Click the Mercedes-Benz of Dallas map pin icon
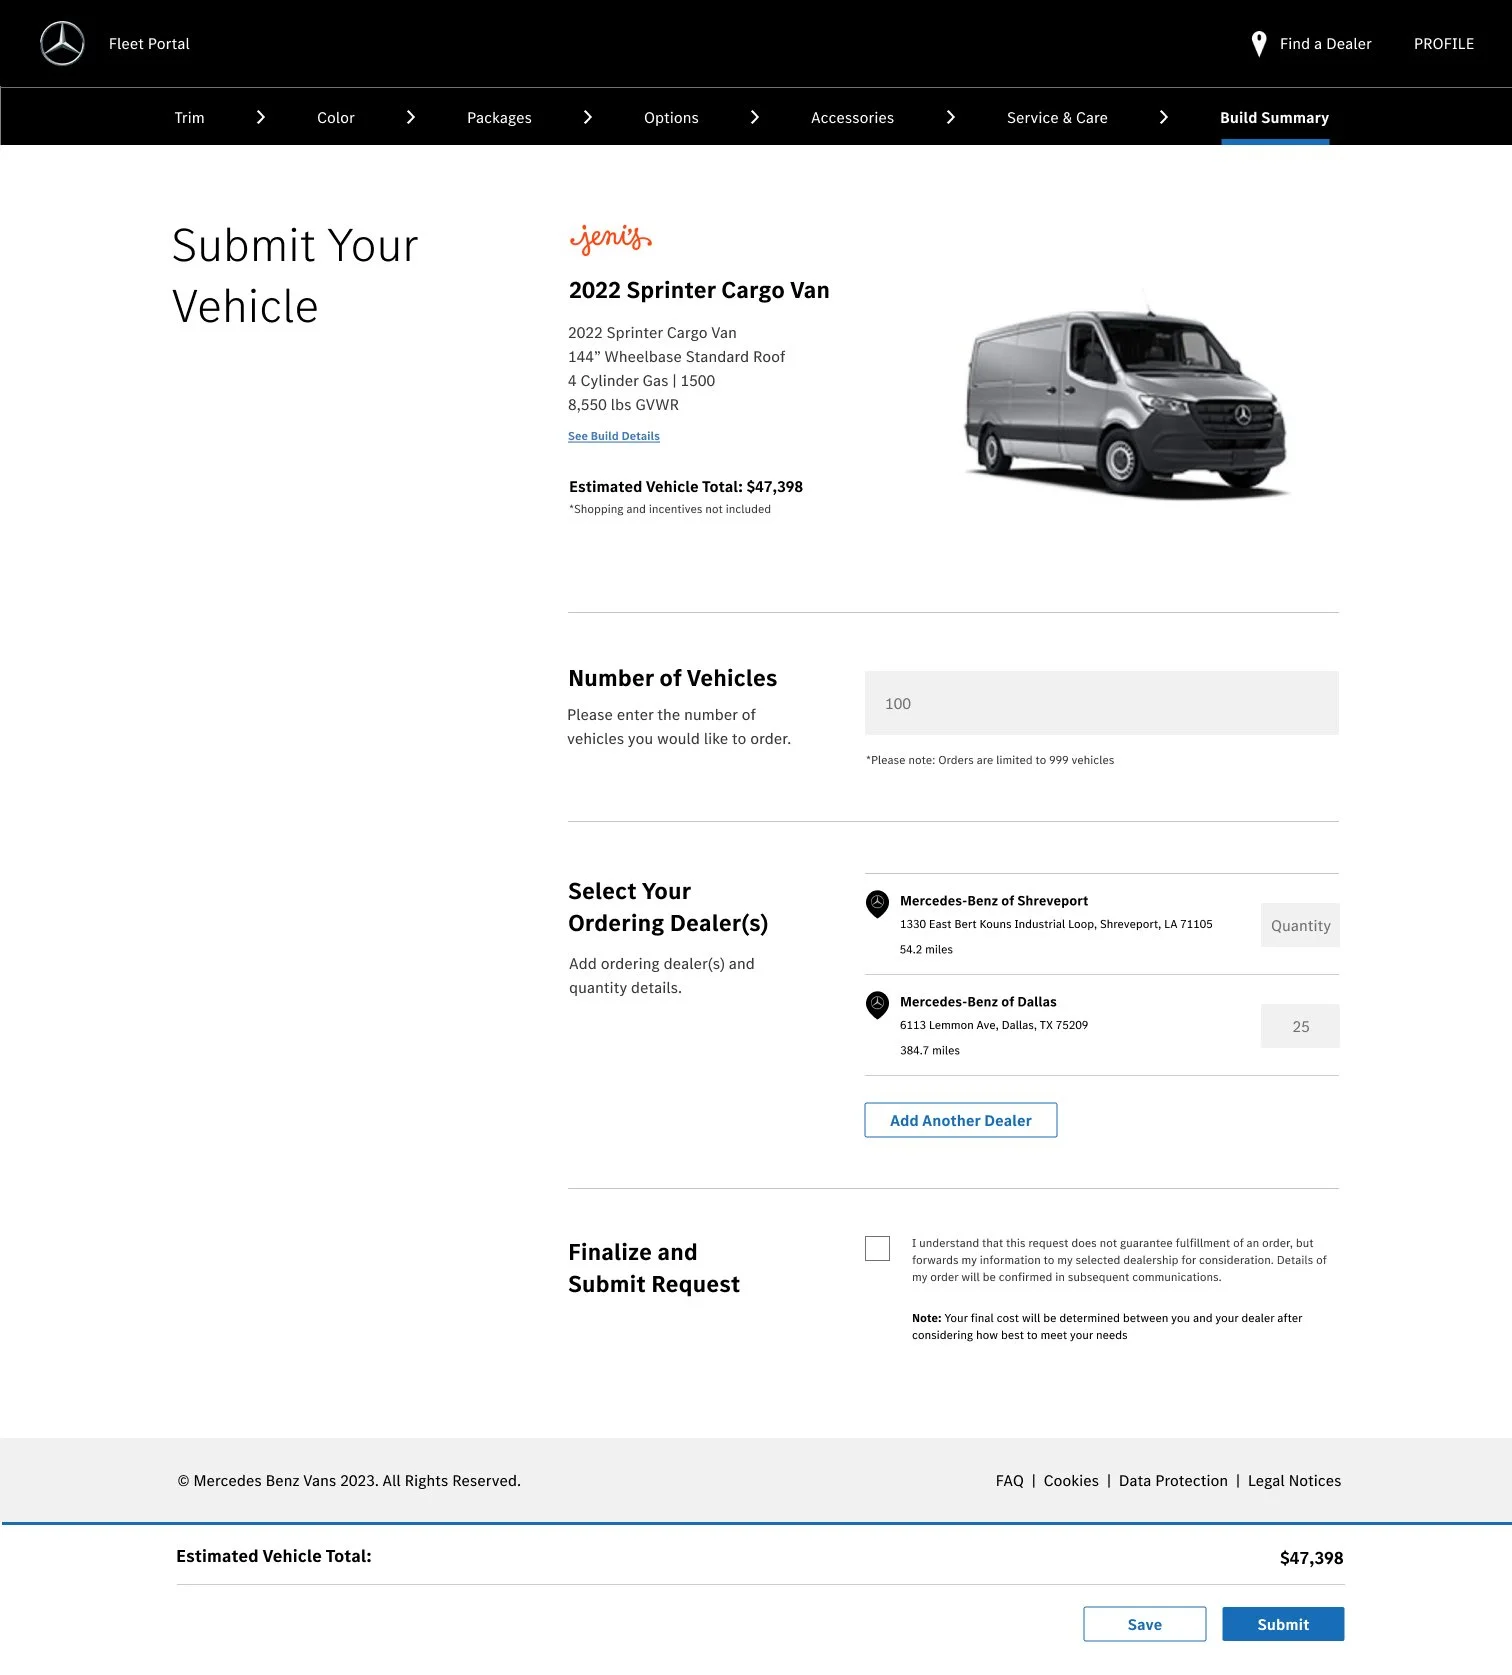This screenshot has width=1512, height=1675. (x=877, y=1005)
